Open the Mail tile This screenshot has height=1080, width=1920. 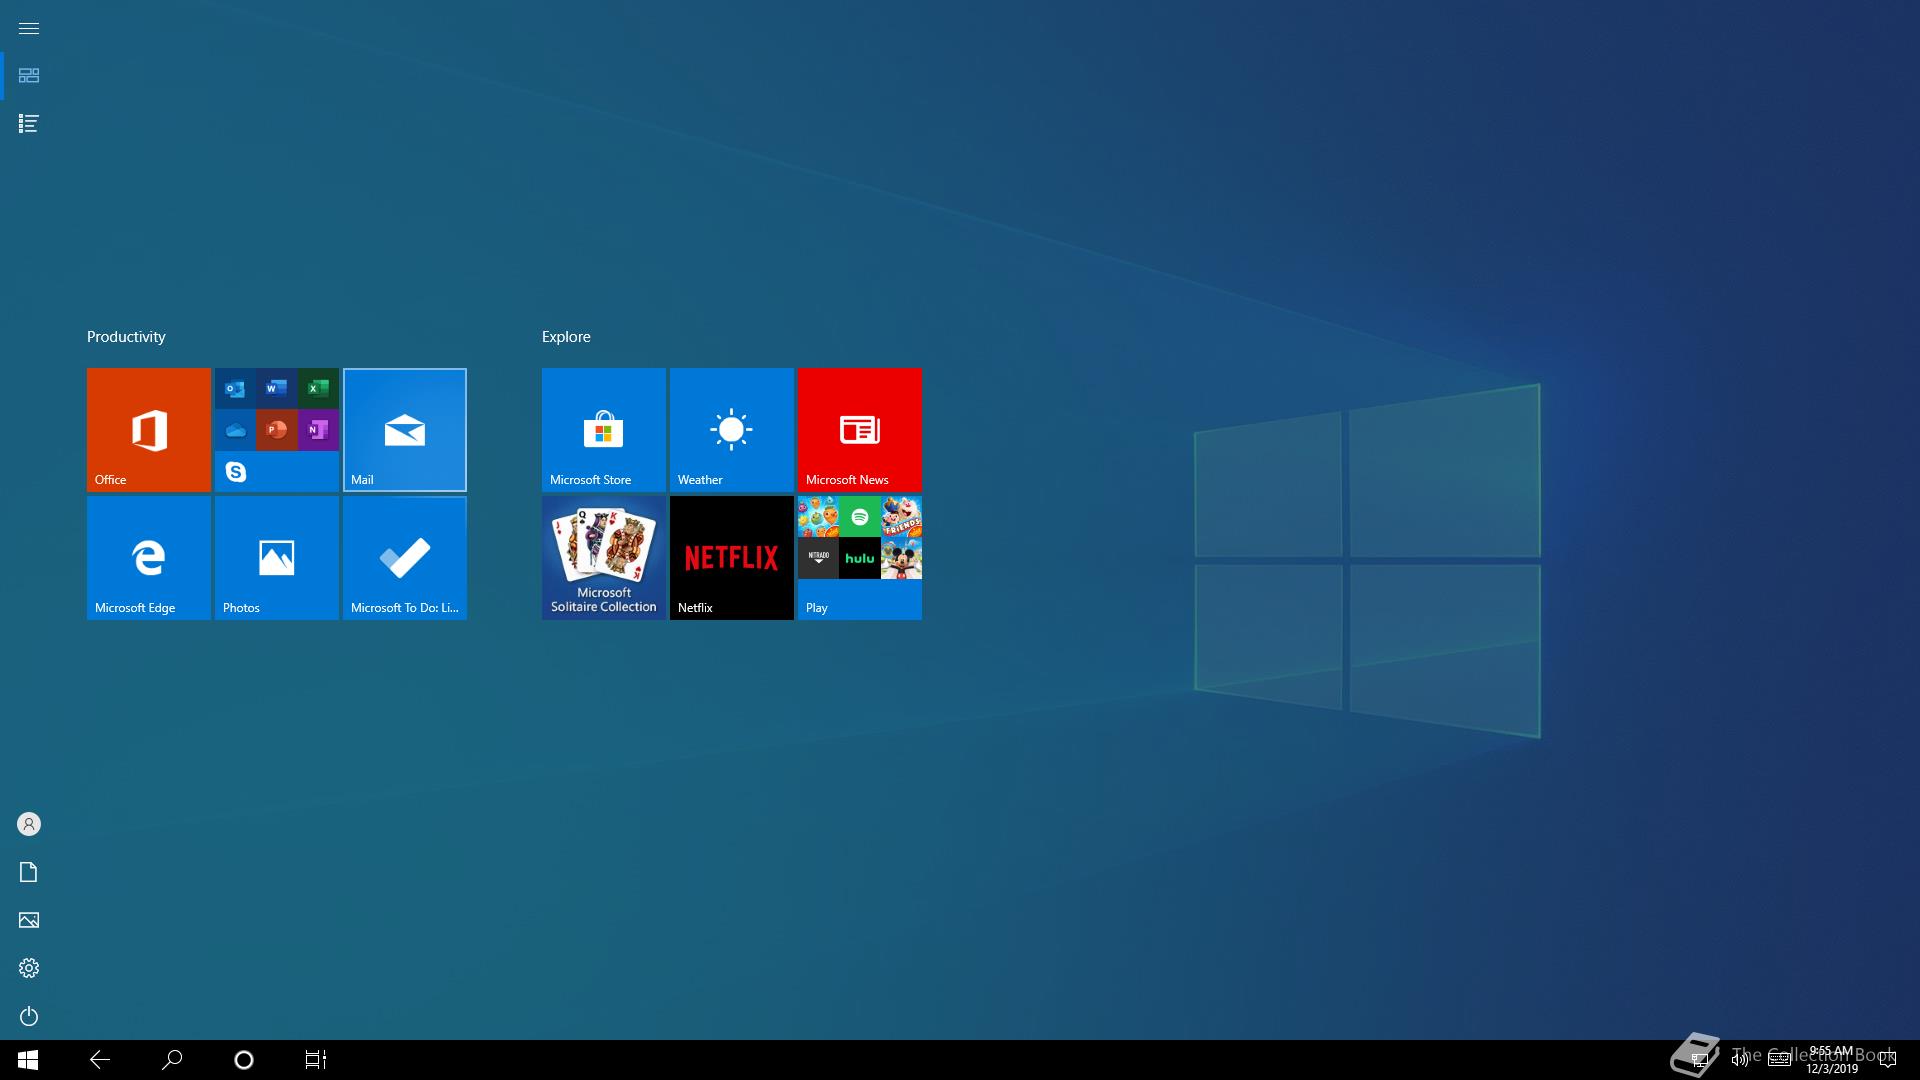click(x=405, y=430)
